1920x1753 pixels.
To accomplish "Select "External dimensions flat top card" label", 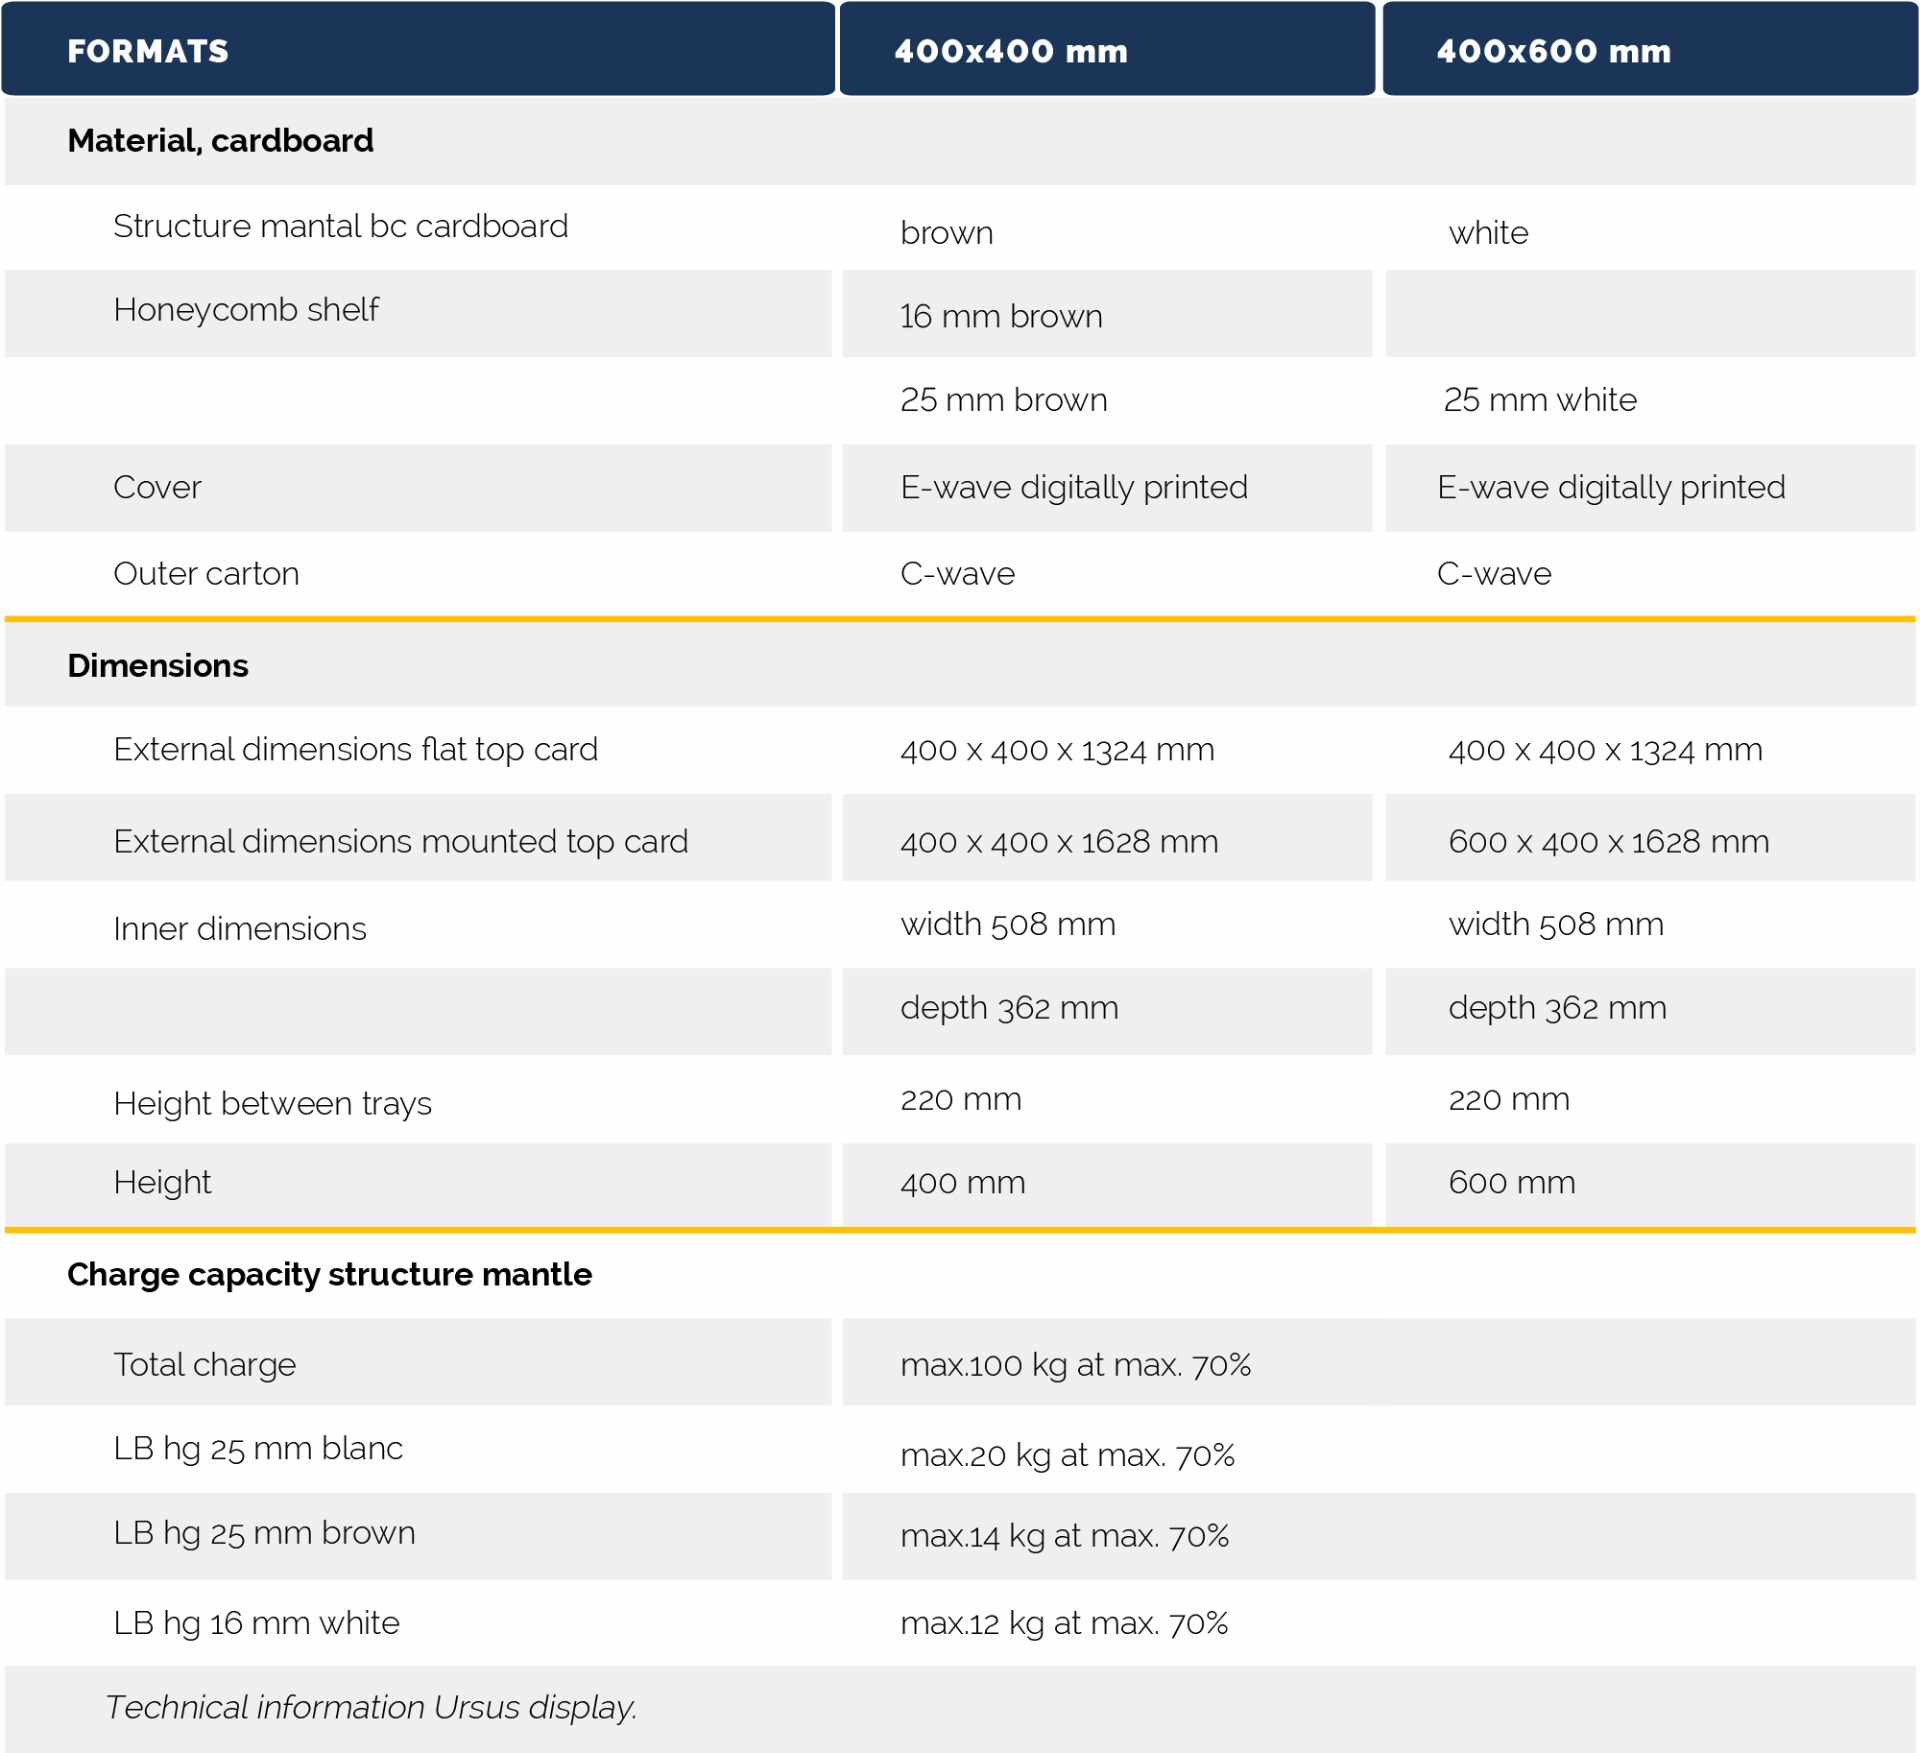I will point(355,750).
